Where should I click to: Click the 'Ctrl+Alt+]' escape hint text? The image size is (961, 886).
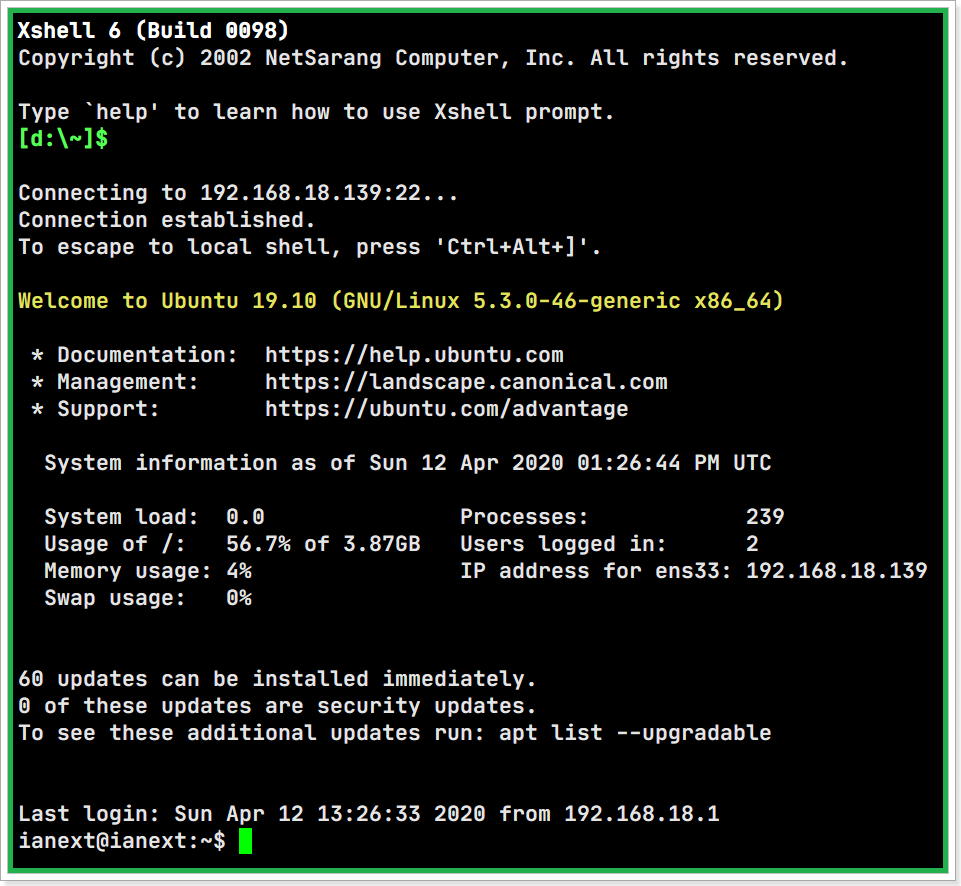512,247
